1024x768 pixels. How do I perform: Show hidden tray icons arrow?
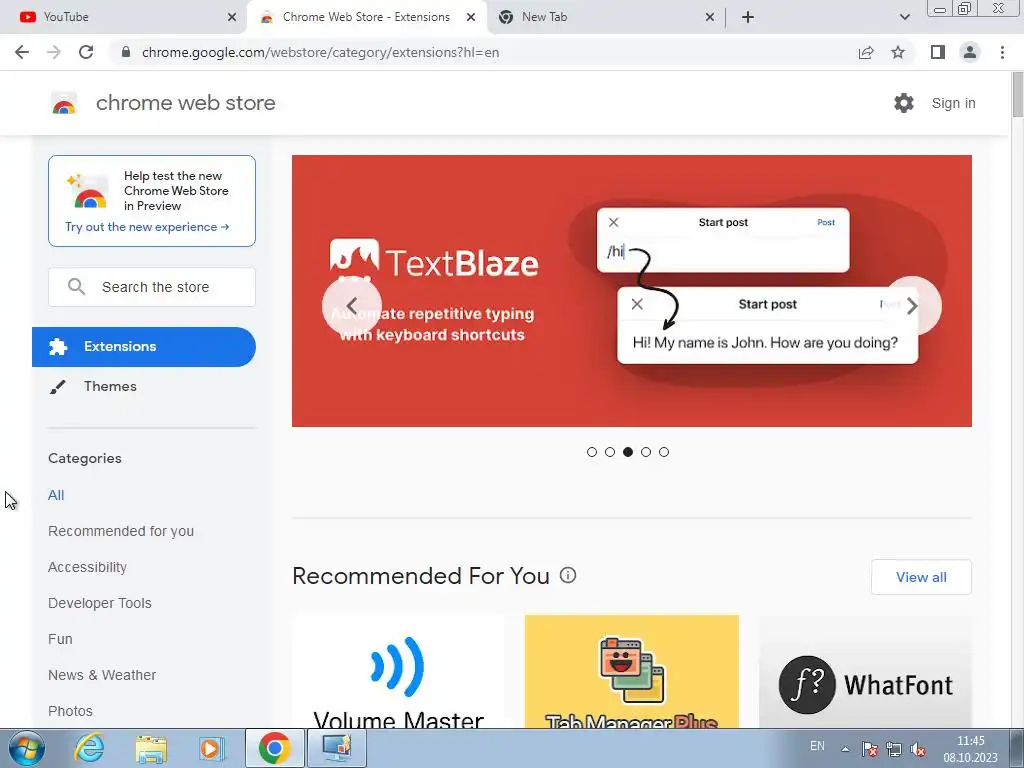pos(845,749)
